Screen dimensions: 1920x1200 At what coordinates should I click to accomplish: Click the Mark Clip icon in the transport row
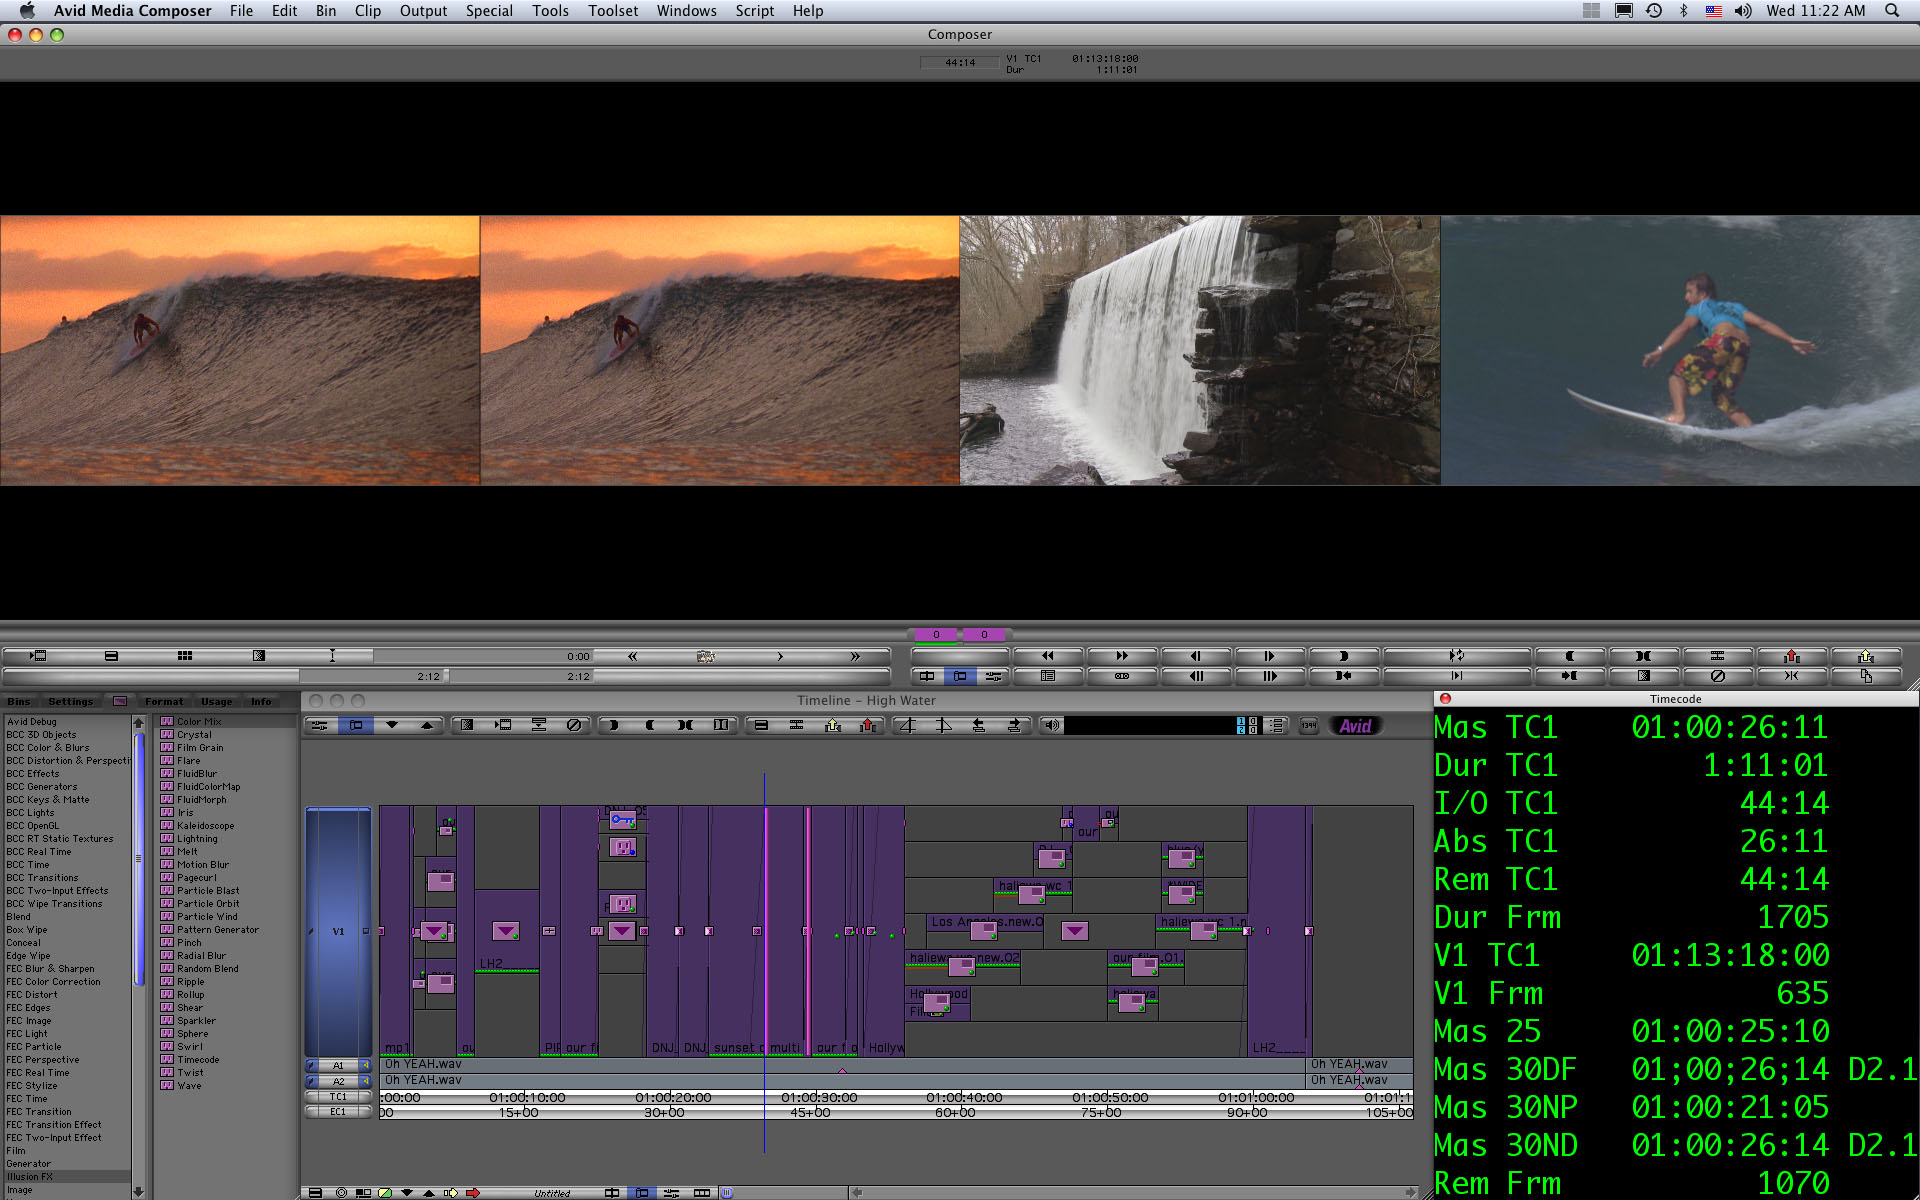(1643, 656)
